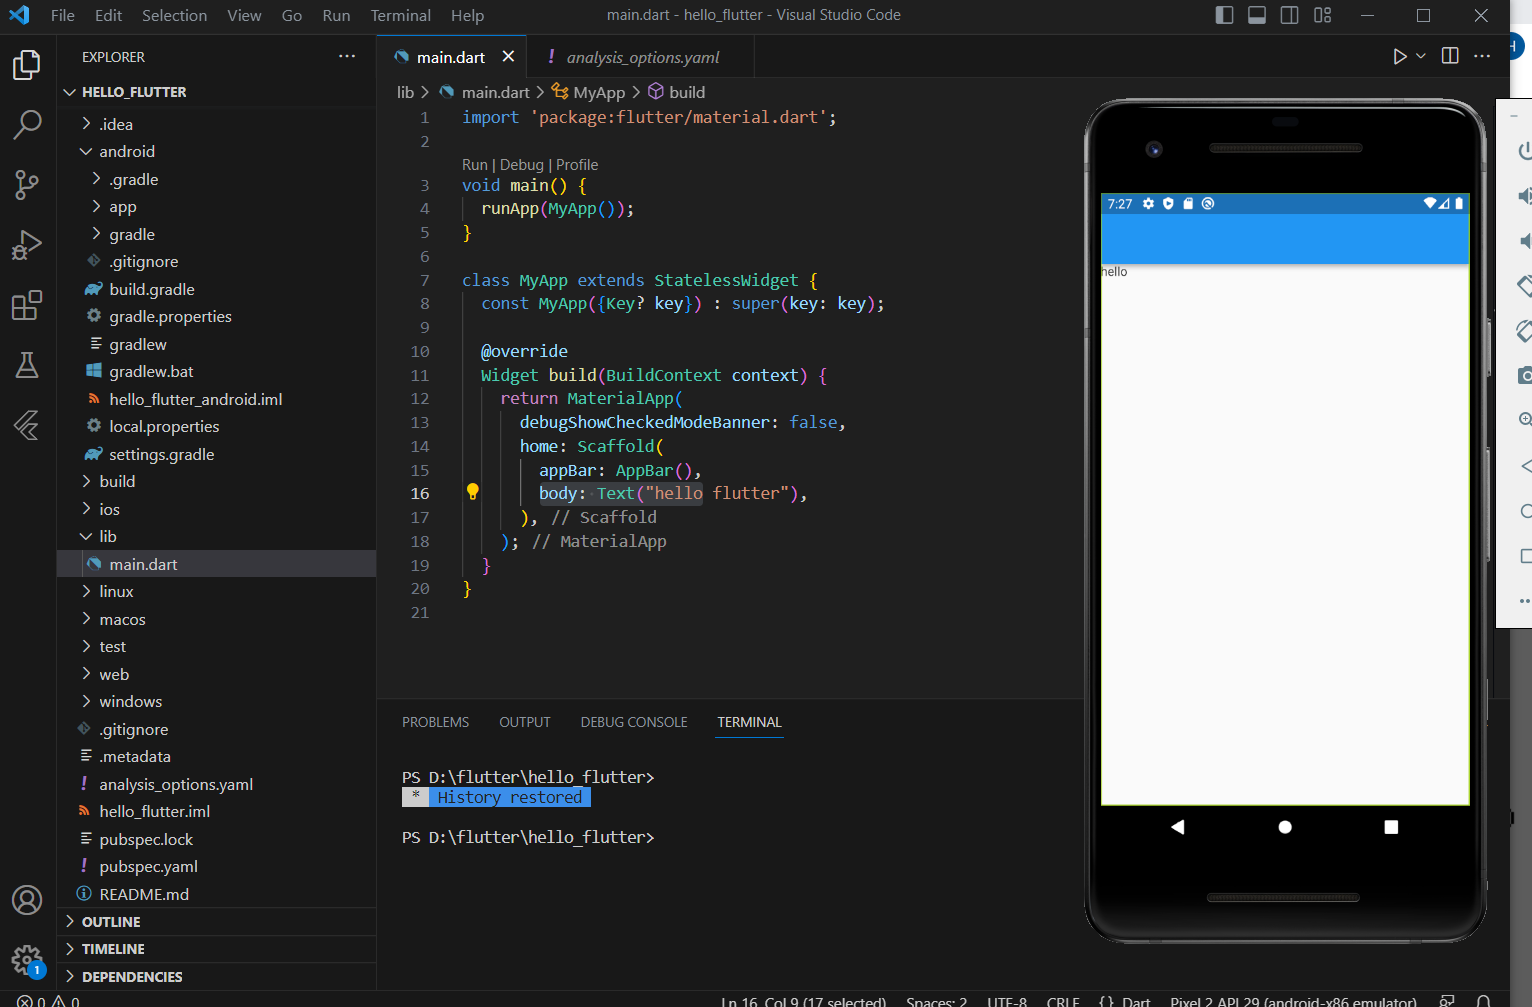Viewport: 1532px width, 1007px height.
Task: Close the main.dart editor tab
Action: [508, 57]
